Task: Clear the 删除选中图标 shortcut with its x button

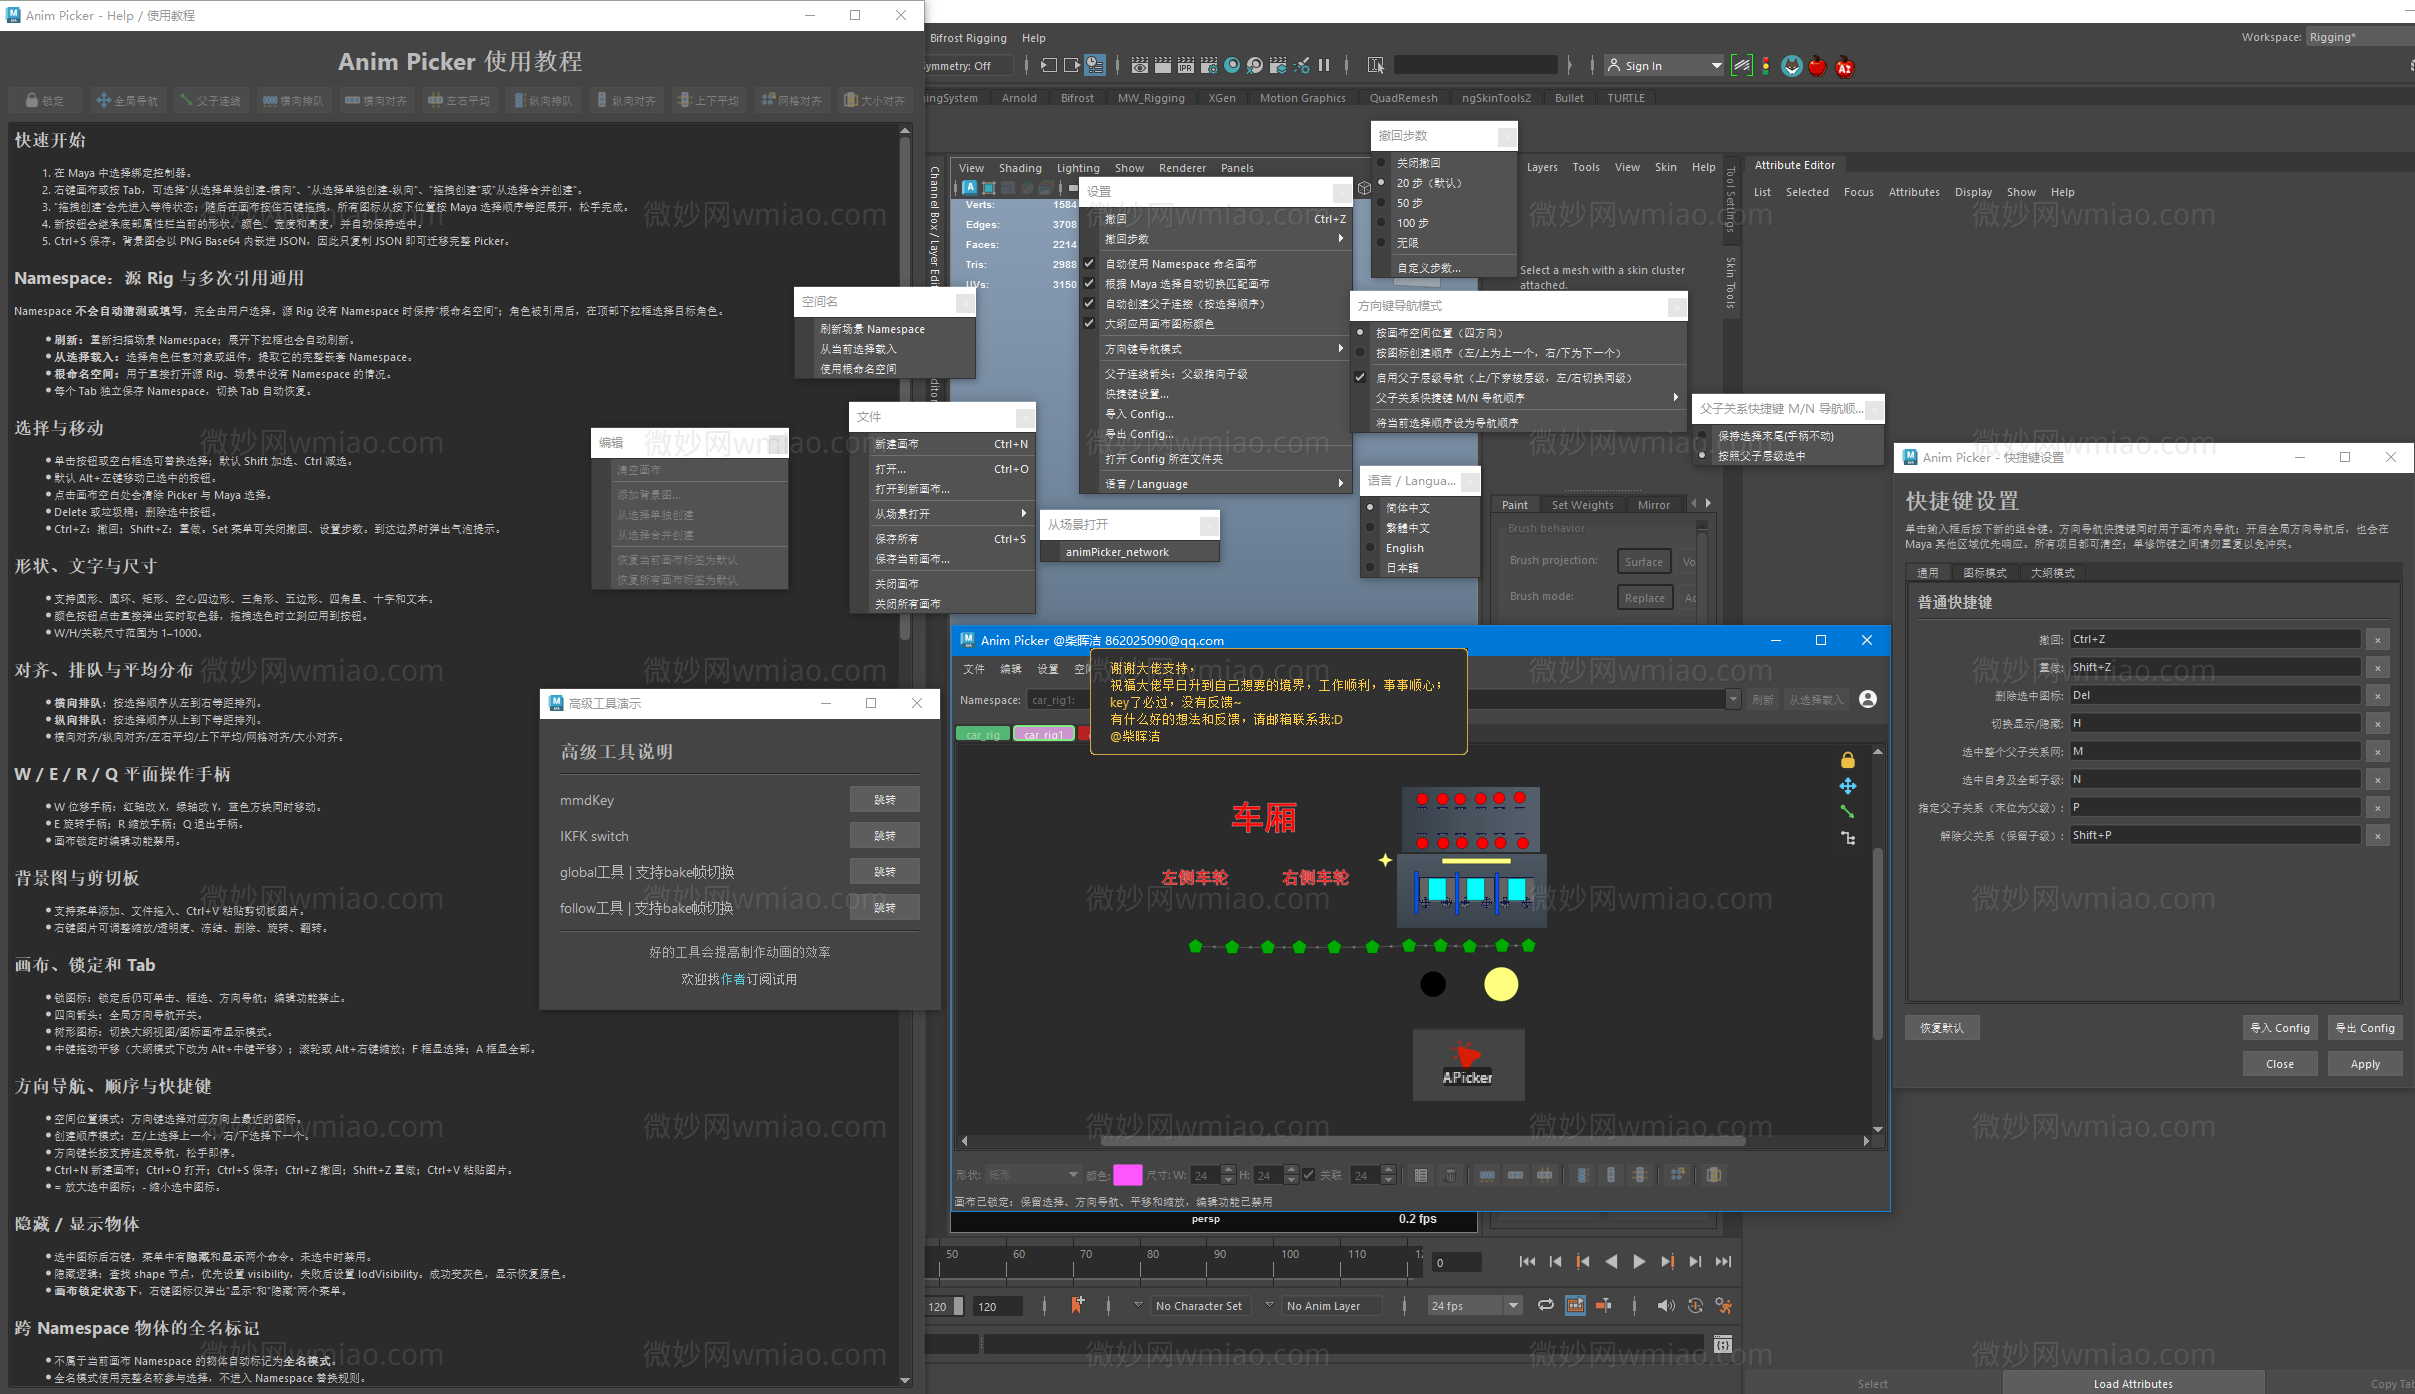Action: point(2377,695)
